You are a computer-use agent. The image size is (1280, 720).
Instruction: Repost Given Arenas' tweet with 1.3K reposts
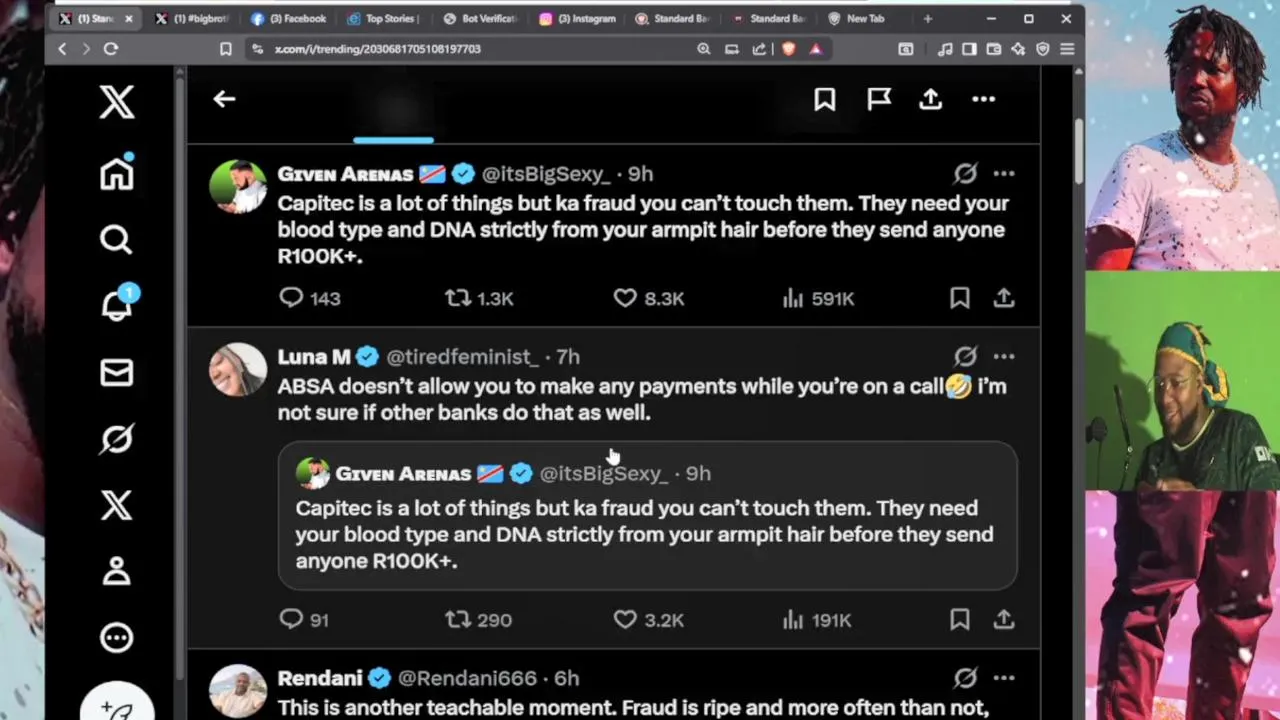458,298
